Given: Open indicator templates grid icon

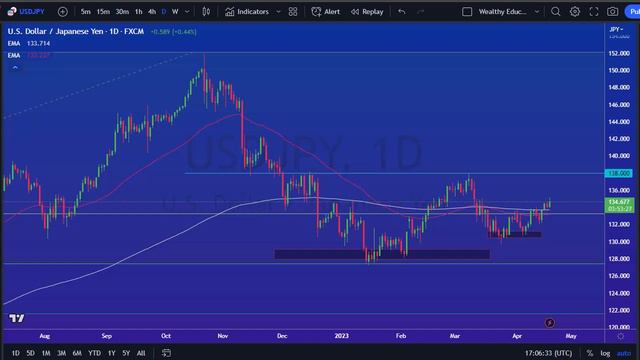Looking at the screenshot, I should [293, 12].
